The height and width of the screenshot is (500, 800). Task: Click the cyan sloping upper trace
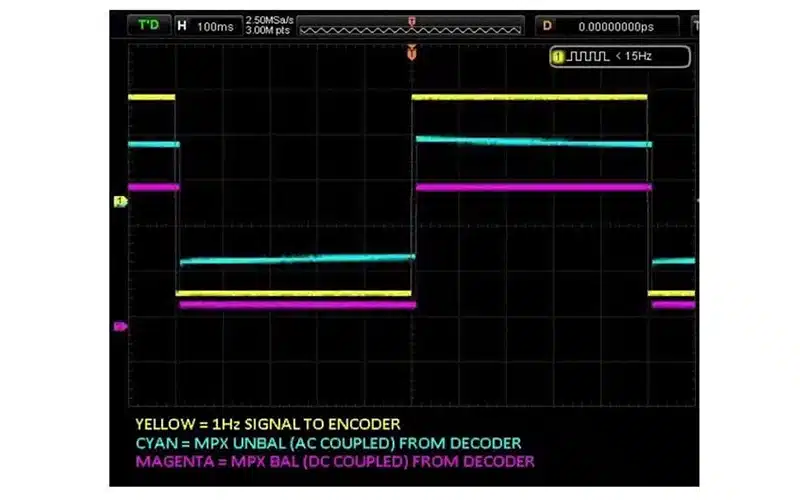(x=534, y=141)
